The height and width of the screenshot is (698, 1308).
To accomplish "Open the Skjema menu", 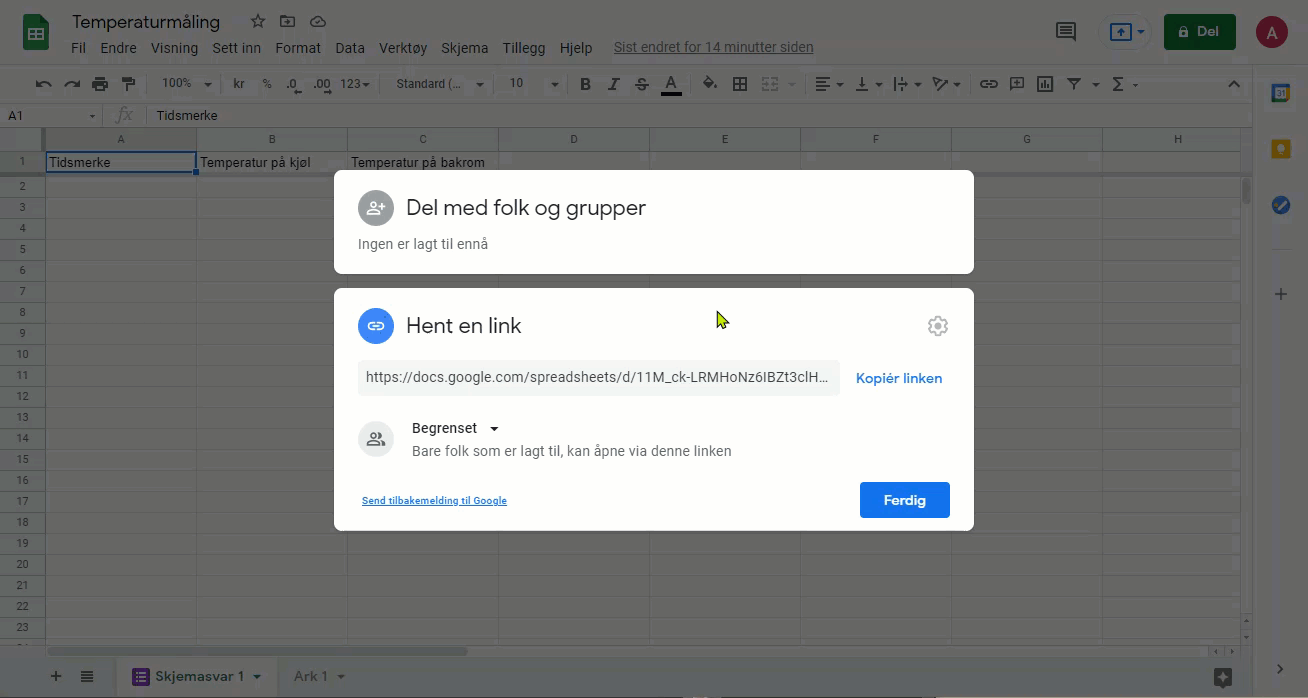I will coord(465,47).
